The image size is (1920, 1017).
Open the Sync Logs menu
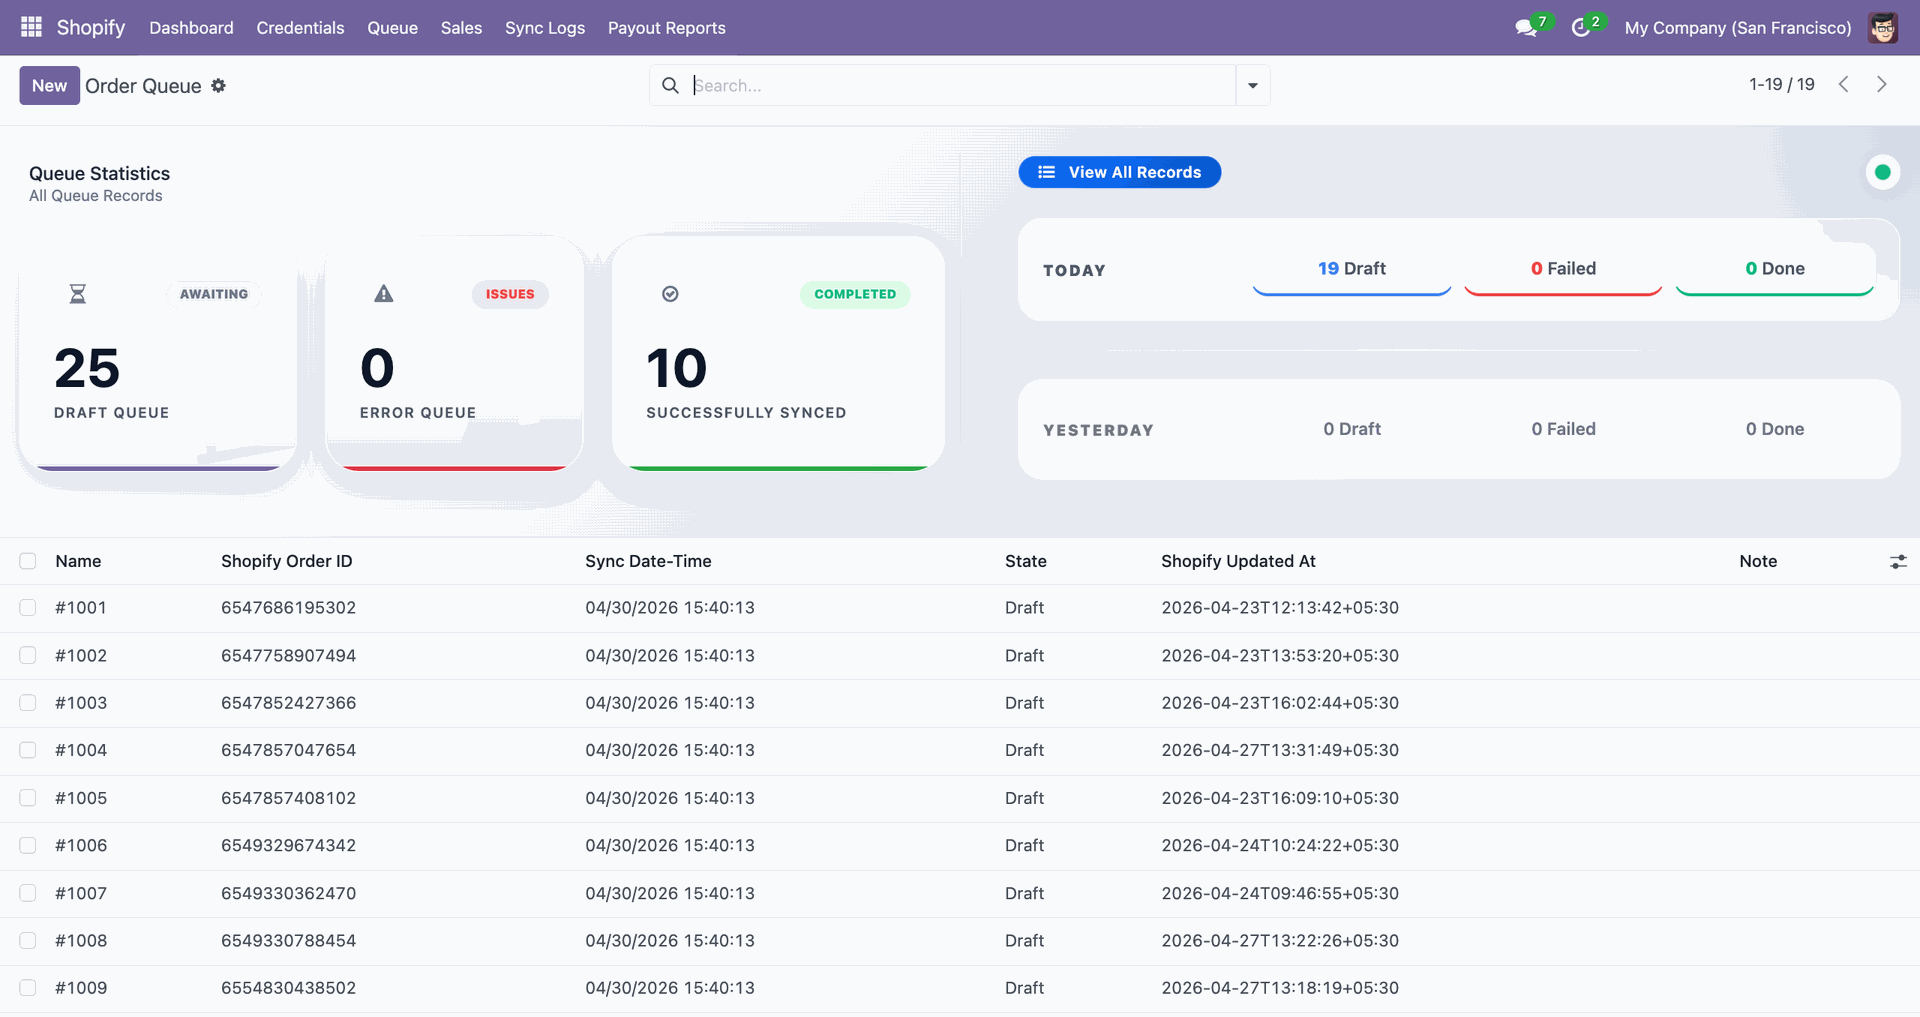[x=545, y=28]
